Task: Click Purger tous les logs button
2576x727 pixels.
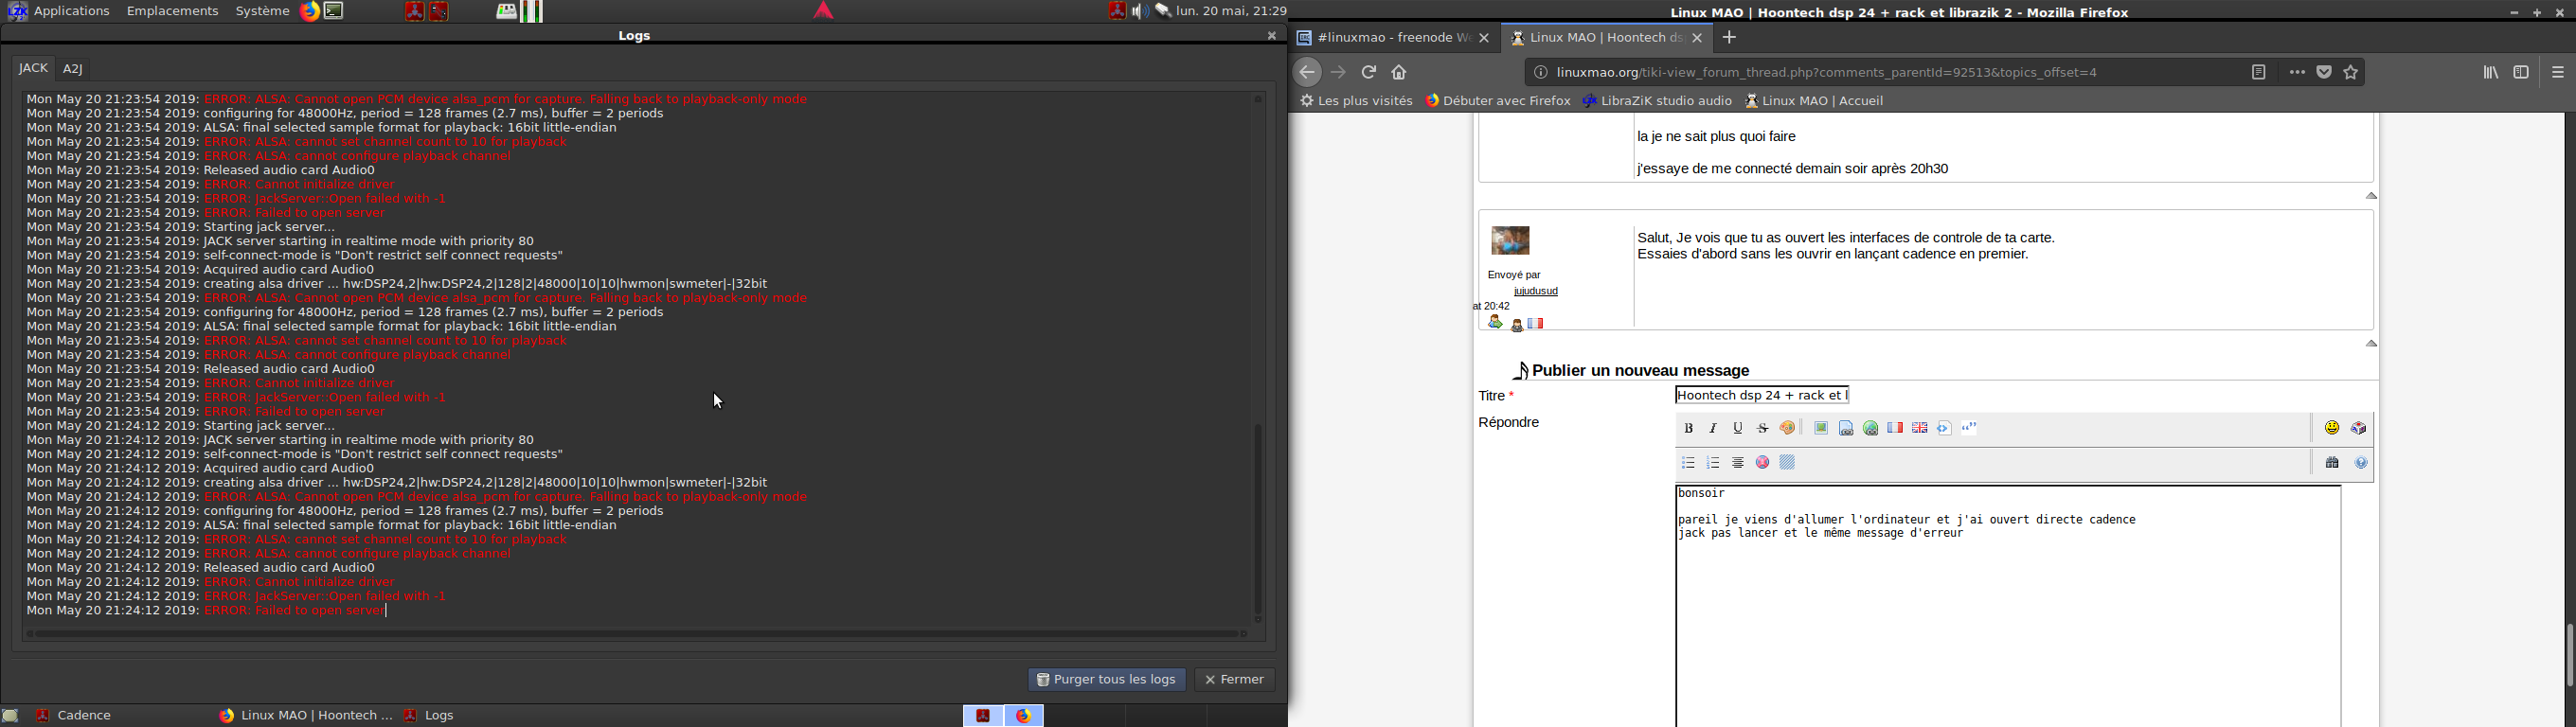Action: [x=1107, y=680]
